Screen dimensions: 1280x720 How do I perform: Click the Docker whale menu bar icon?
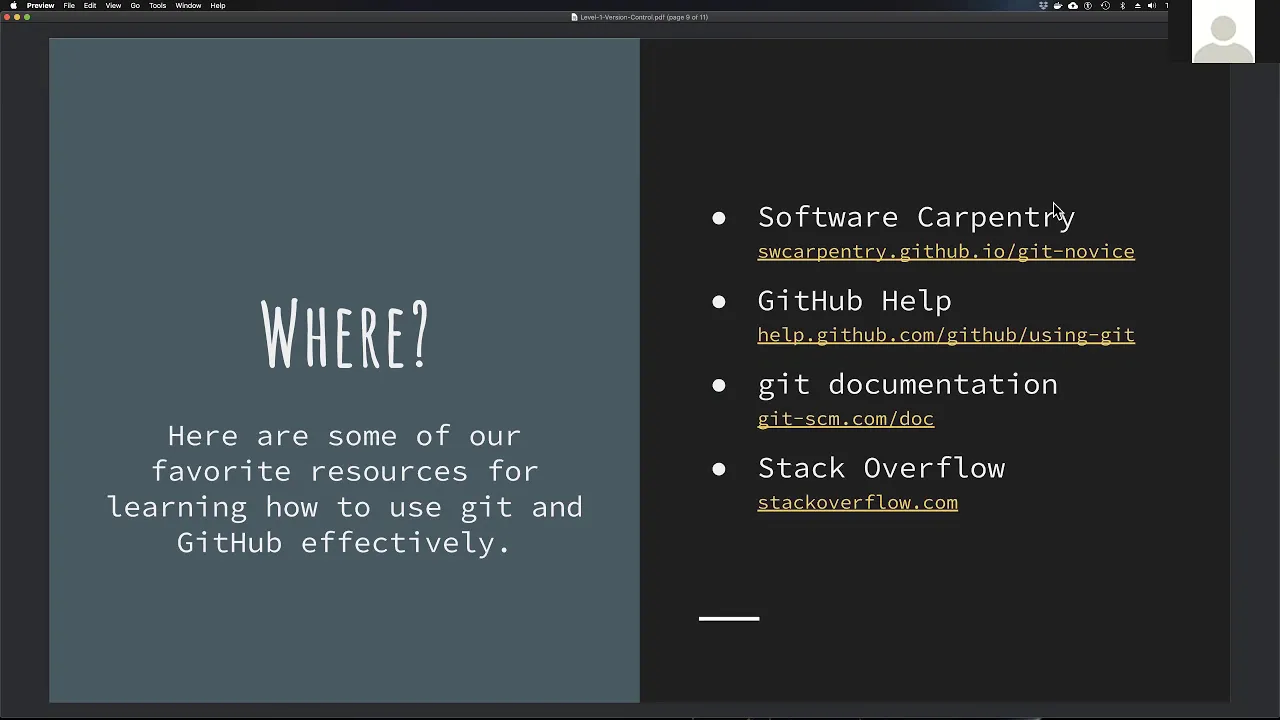[1058, 5]
